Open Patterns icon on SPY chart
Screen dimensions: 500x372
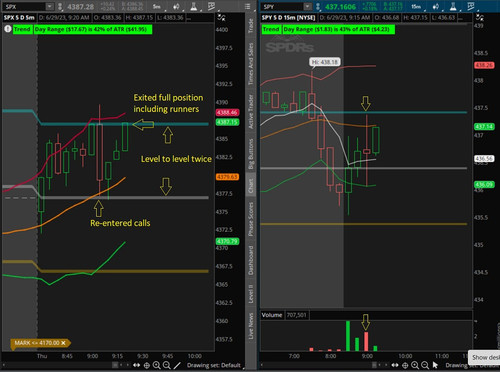pyautogui.click(x=471, y=6)
